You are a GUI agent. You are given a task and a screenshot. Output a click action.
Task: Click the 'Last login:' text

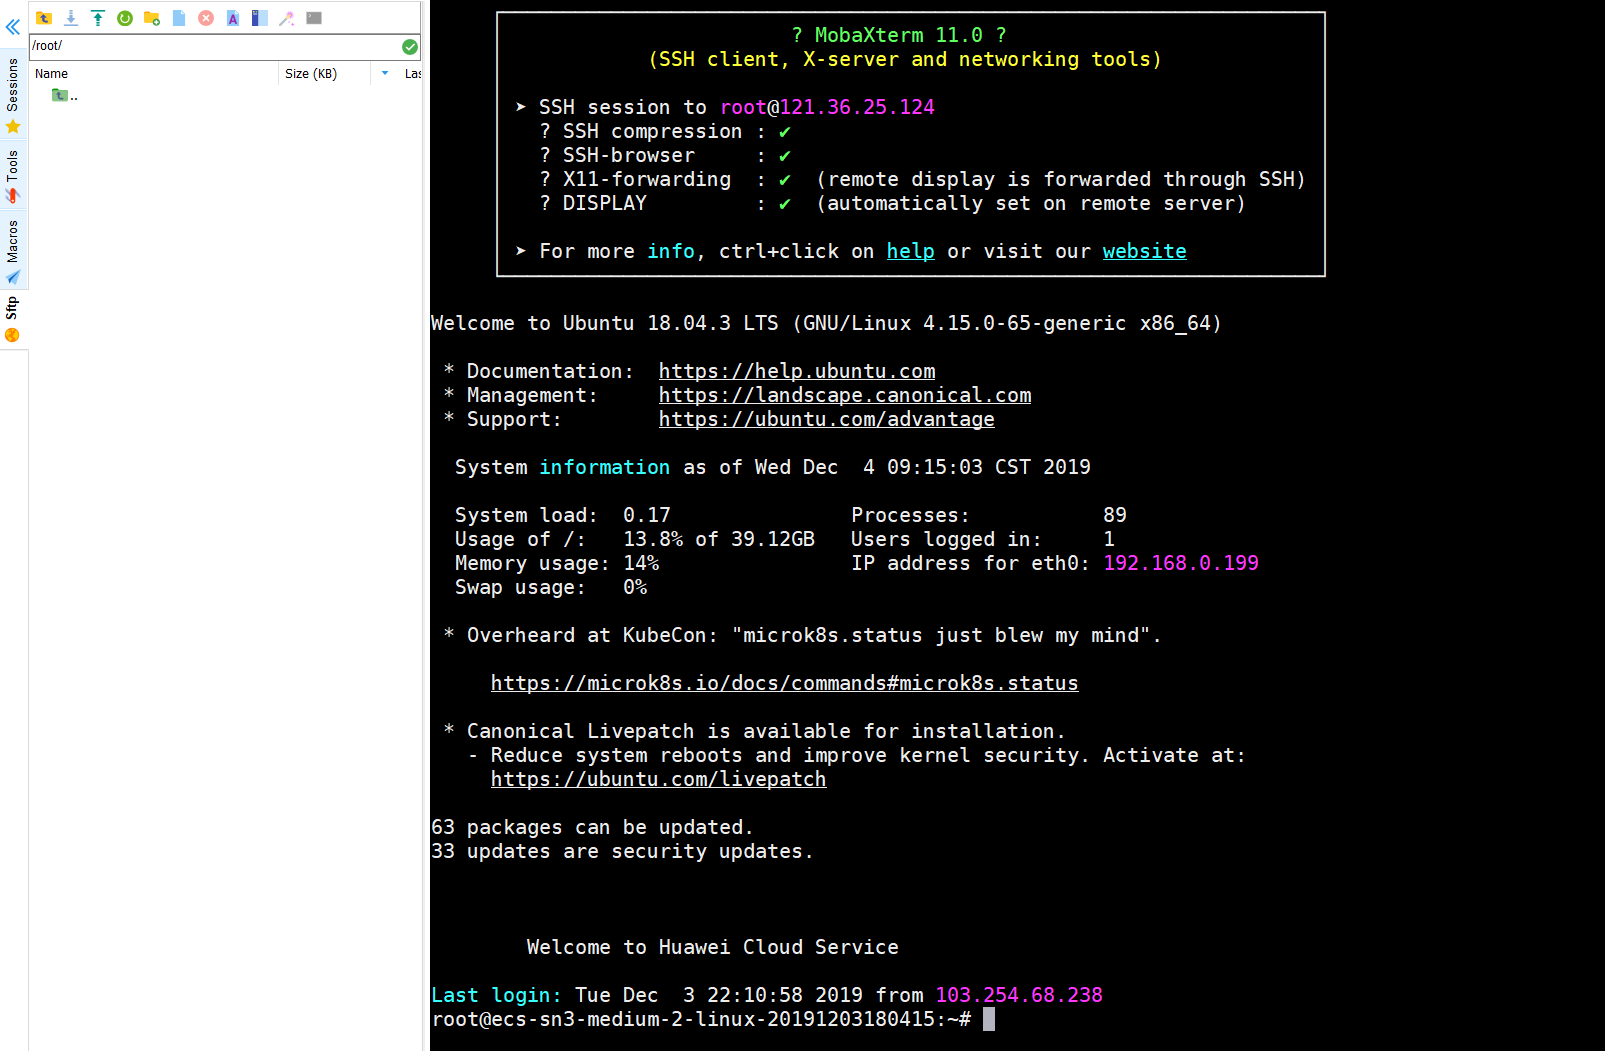pos(497,995)
